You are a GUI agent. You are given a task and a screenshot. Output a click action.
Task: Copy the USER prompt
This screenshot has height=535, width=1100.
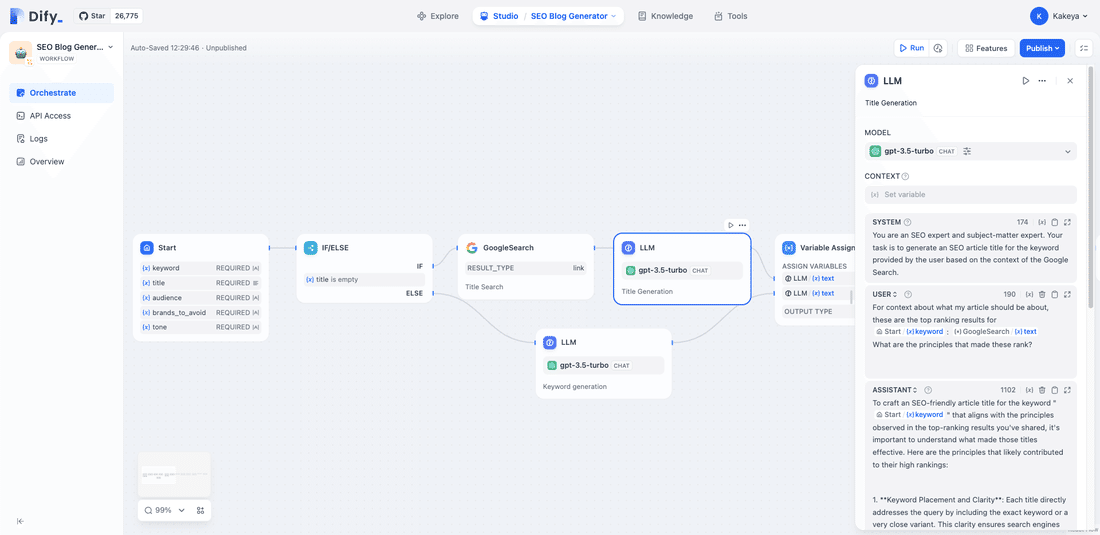point(1055,294)
